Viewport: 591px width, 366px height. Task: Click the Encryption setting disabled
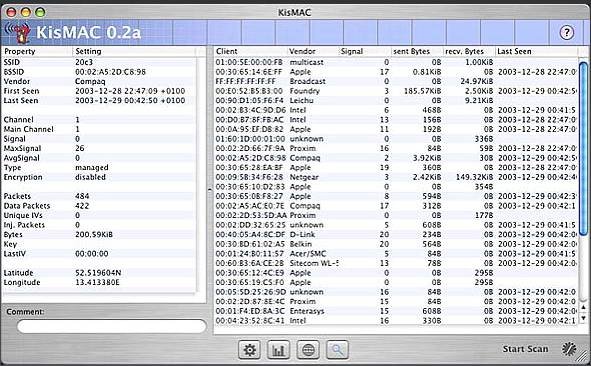click(x=90, y=177)
